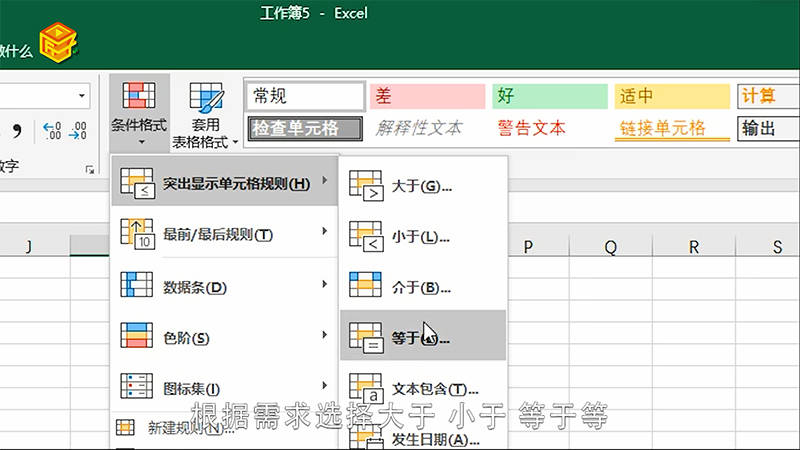Image resolution: width=800 pixels, height=450 pixels.
Task: Apply the 差 bad cell style
Action: (426, 96)
